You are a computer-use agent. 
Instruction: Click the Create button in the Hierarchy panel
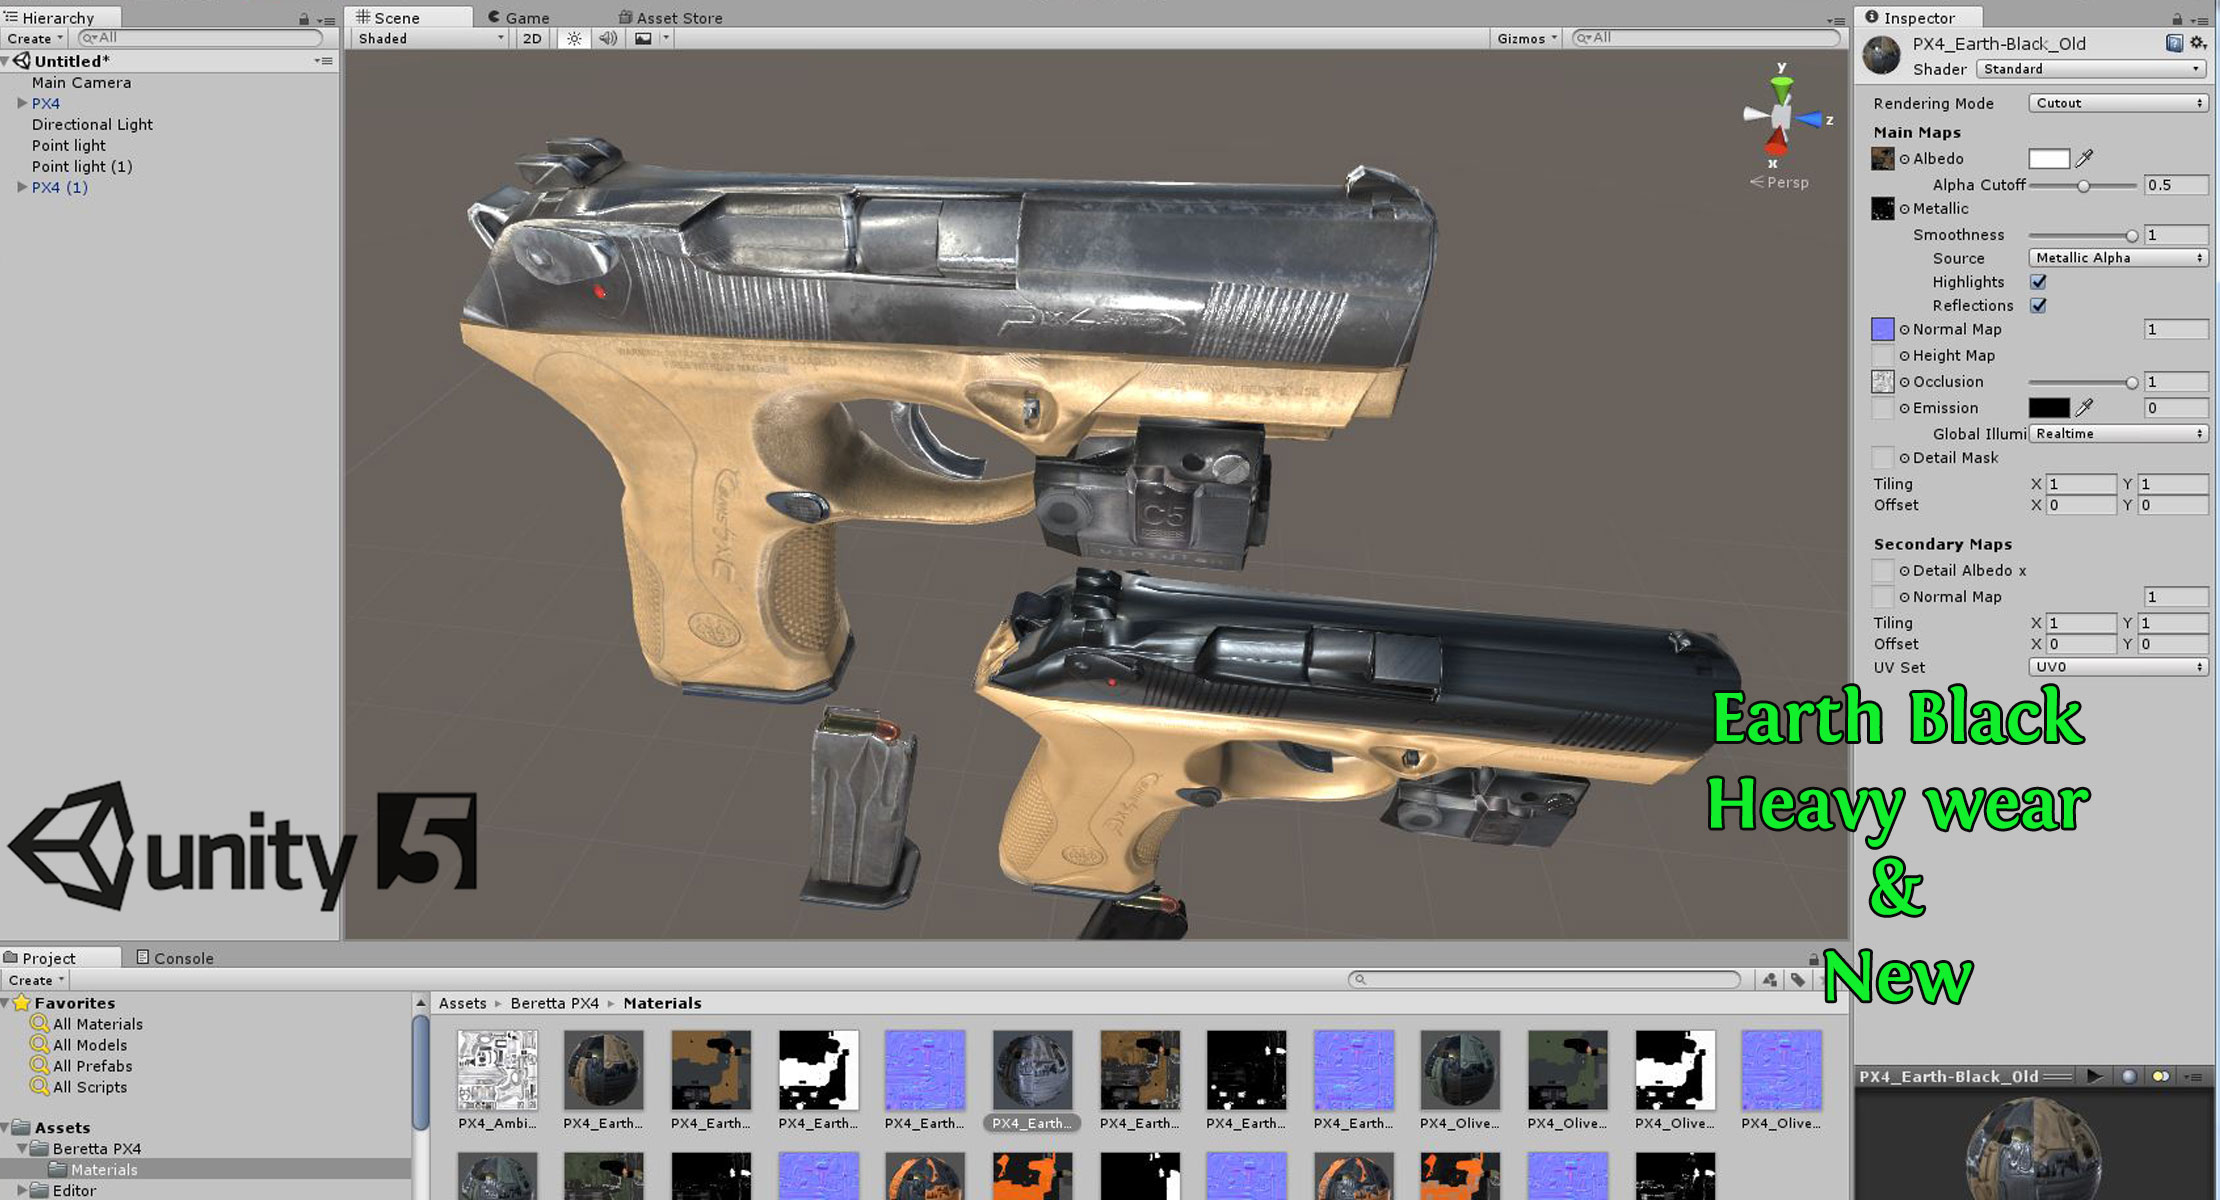pyautogui.click(x=32, y=38)
